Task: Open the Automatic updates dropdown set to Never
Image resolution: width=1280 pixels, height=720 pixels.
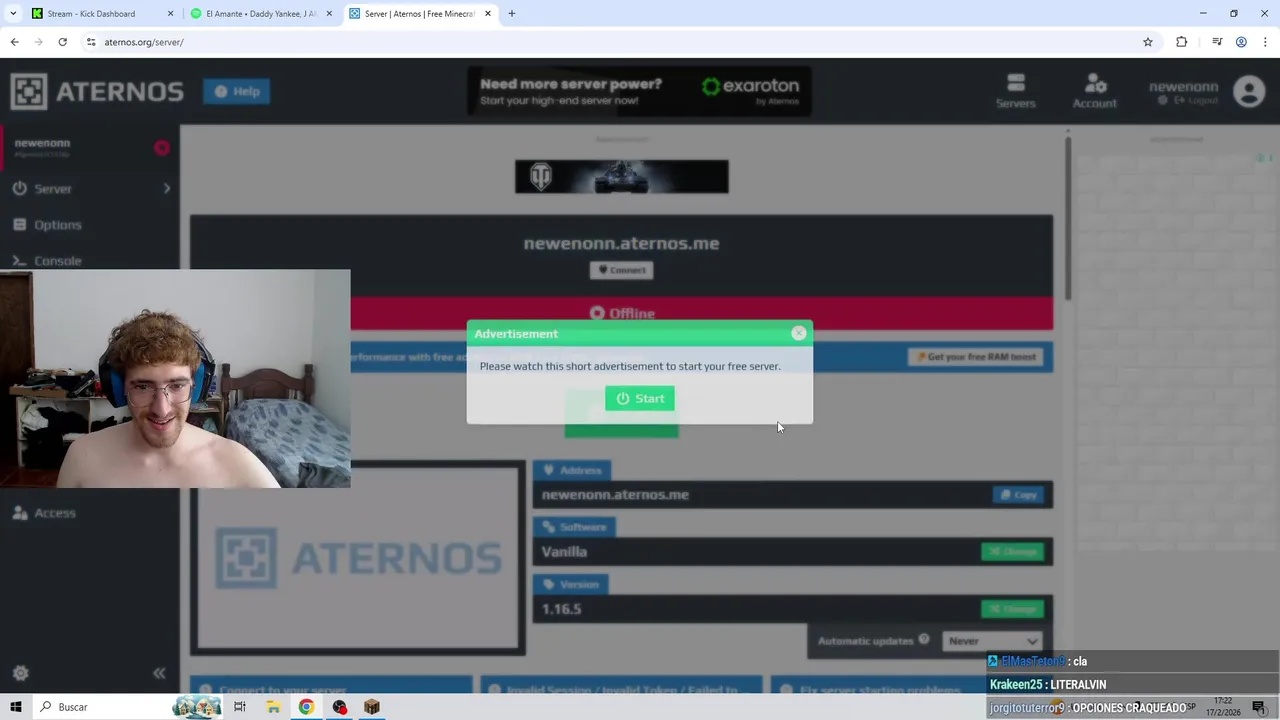Action: (992, 641)
